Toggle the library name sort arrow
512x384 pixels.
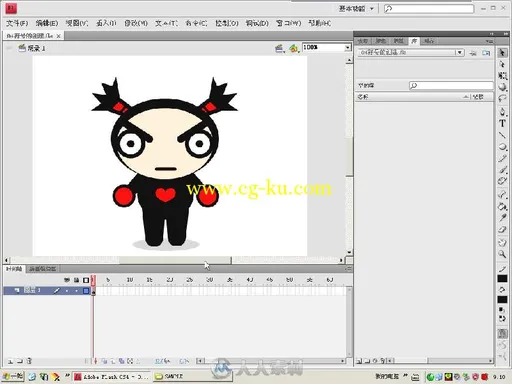[466, 97]
